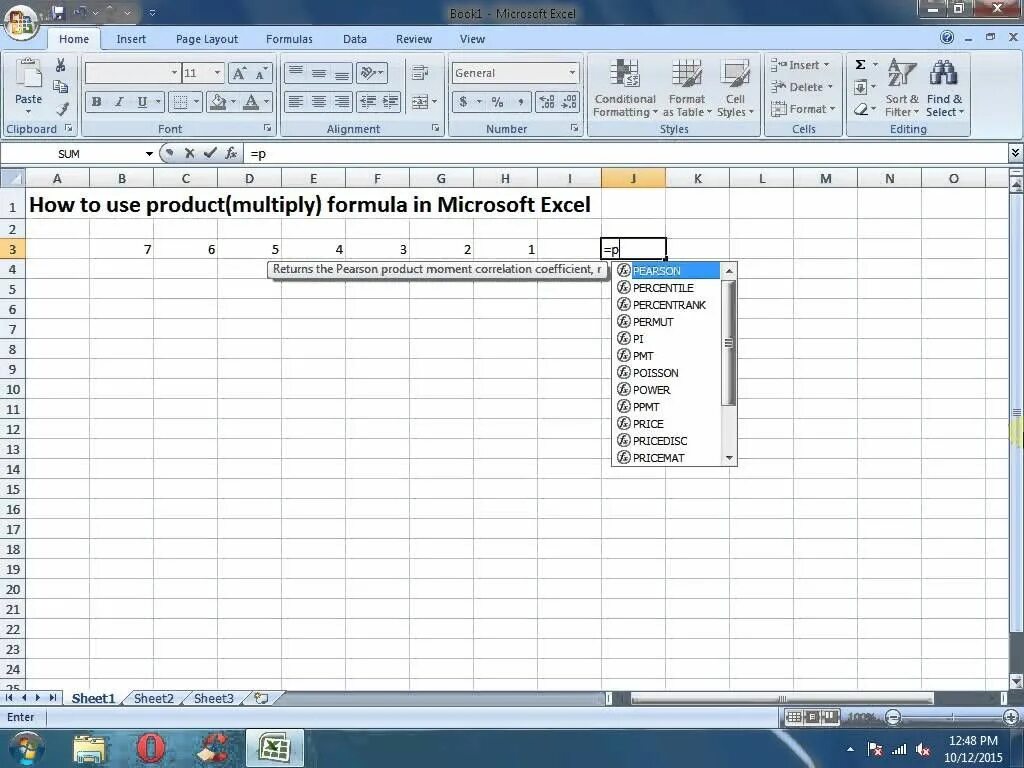Click the Borders icon

click(x=180, y=102)
